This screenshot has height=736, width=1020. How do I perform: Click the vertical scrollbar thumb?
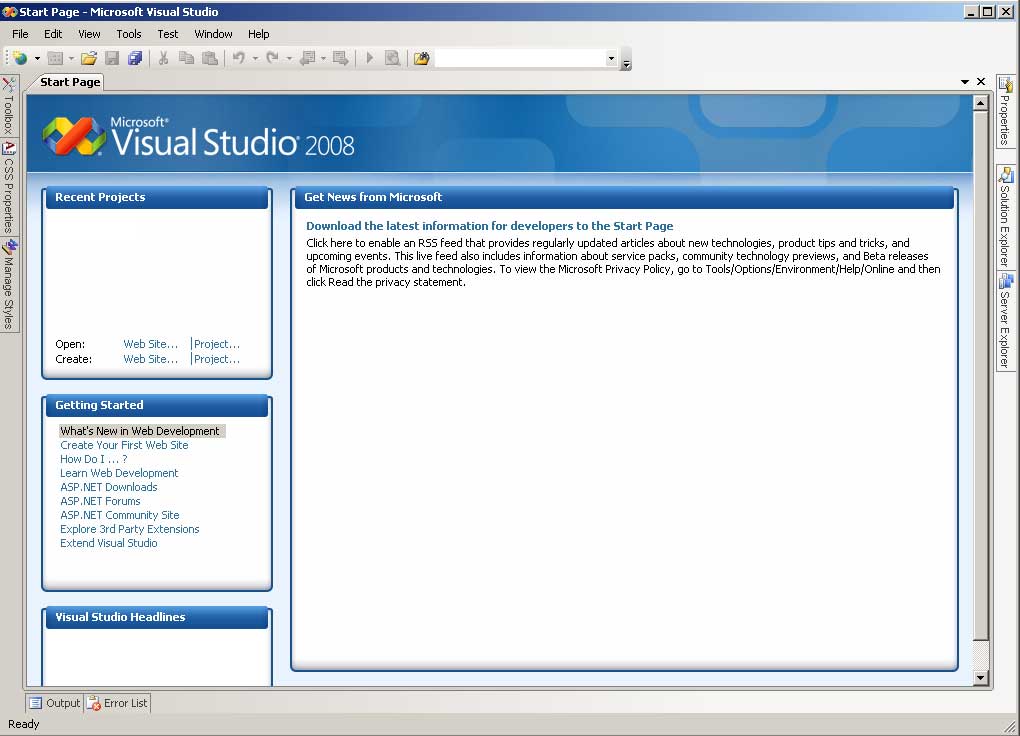[981, 375]
